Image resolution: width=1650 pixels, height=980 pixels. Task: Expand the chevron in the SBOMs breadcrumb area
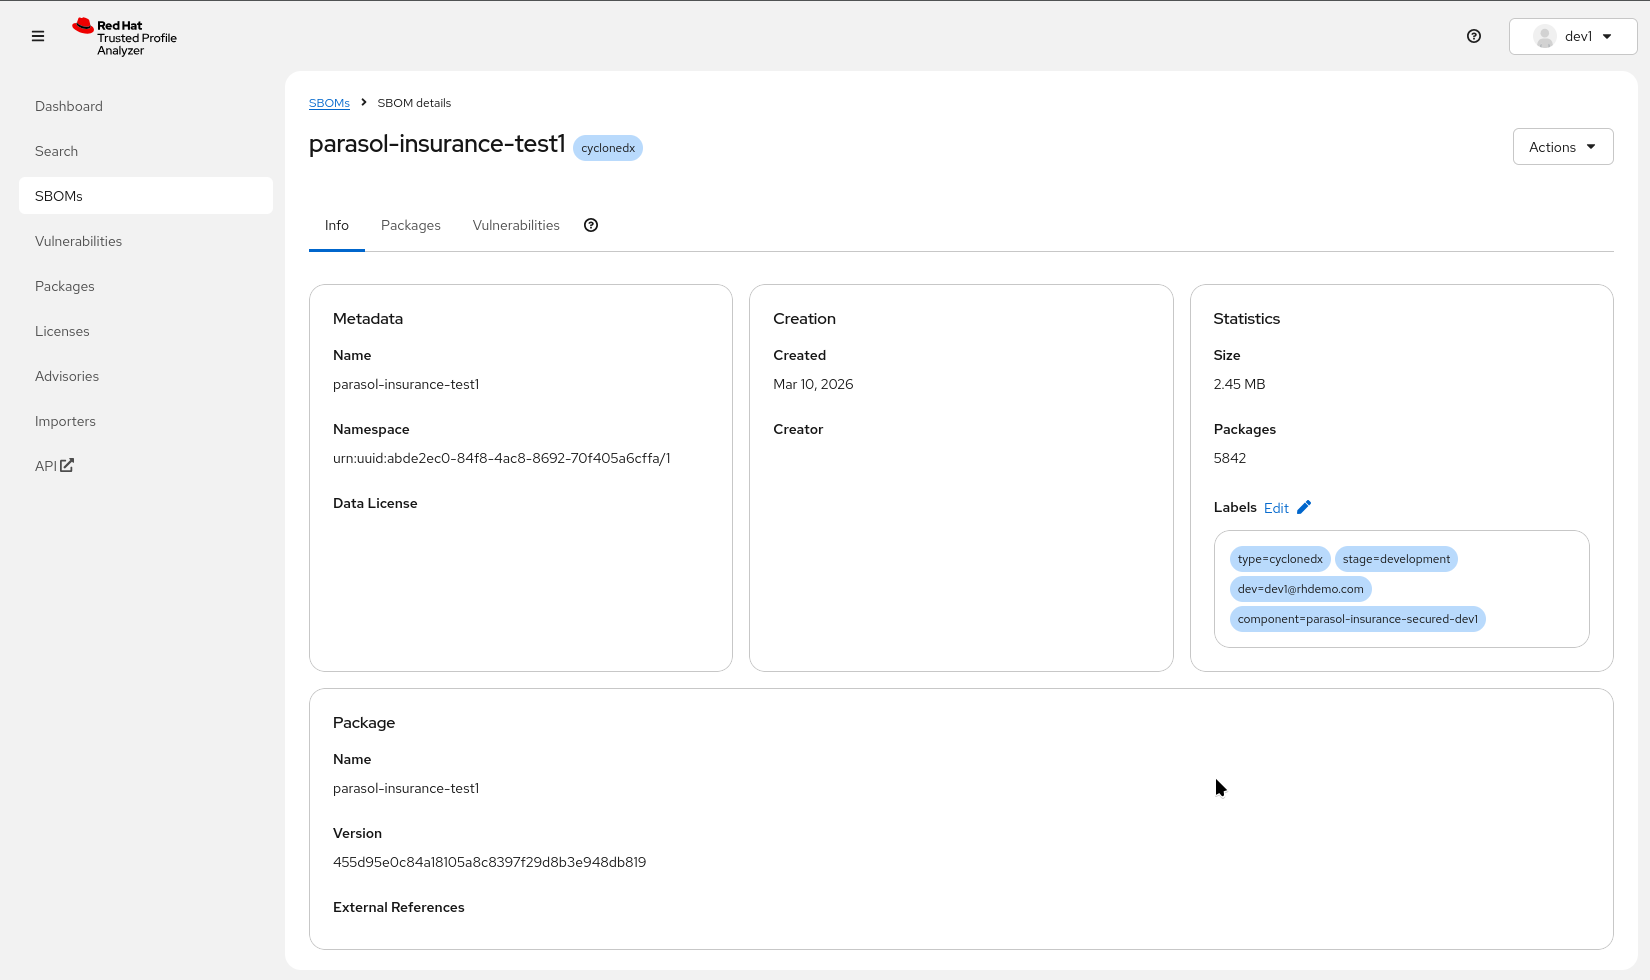tap(363, 102)
